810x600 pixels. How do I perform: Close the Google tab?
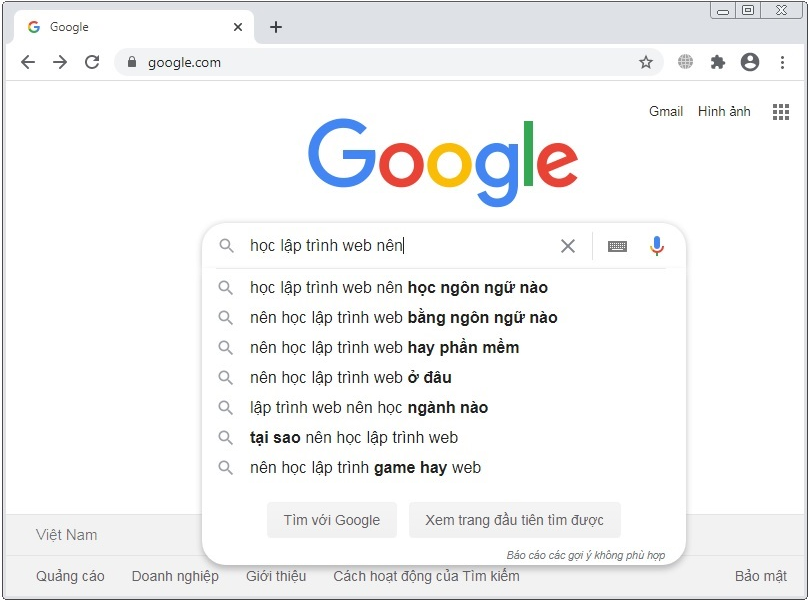[238, 27]
